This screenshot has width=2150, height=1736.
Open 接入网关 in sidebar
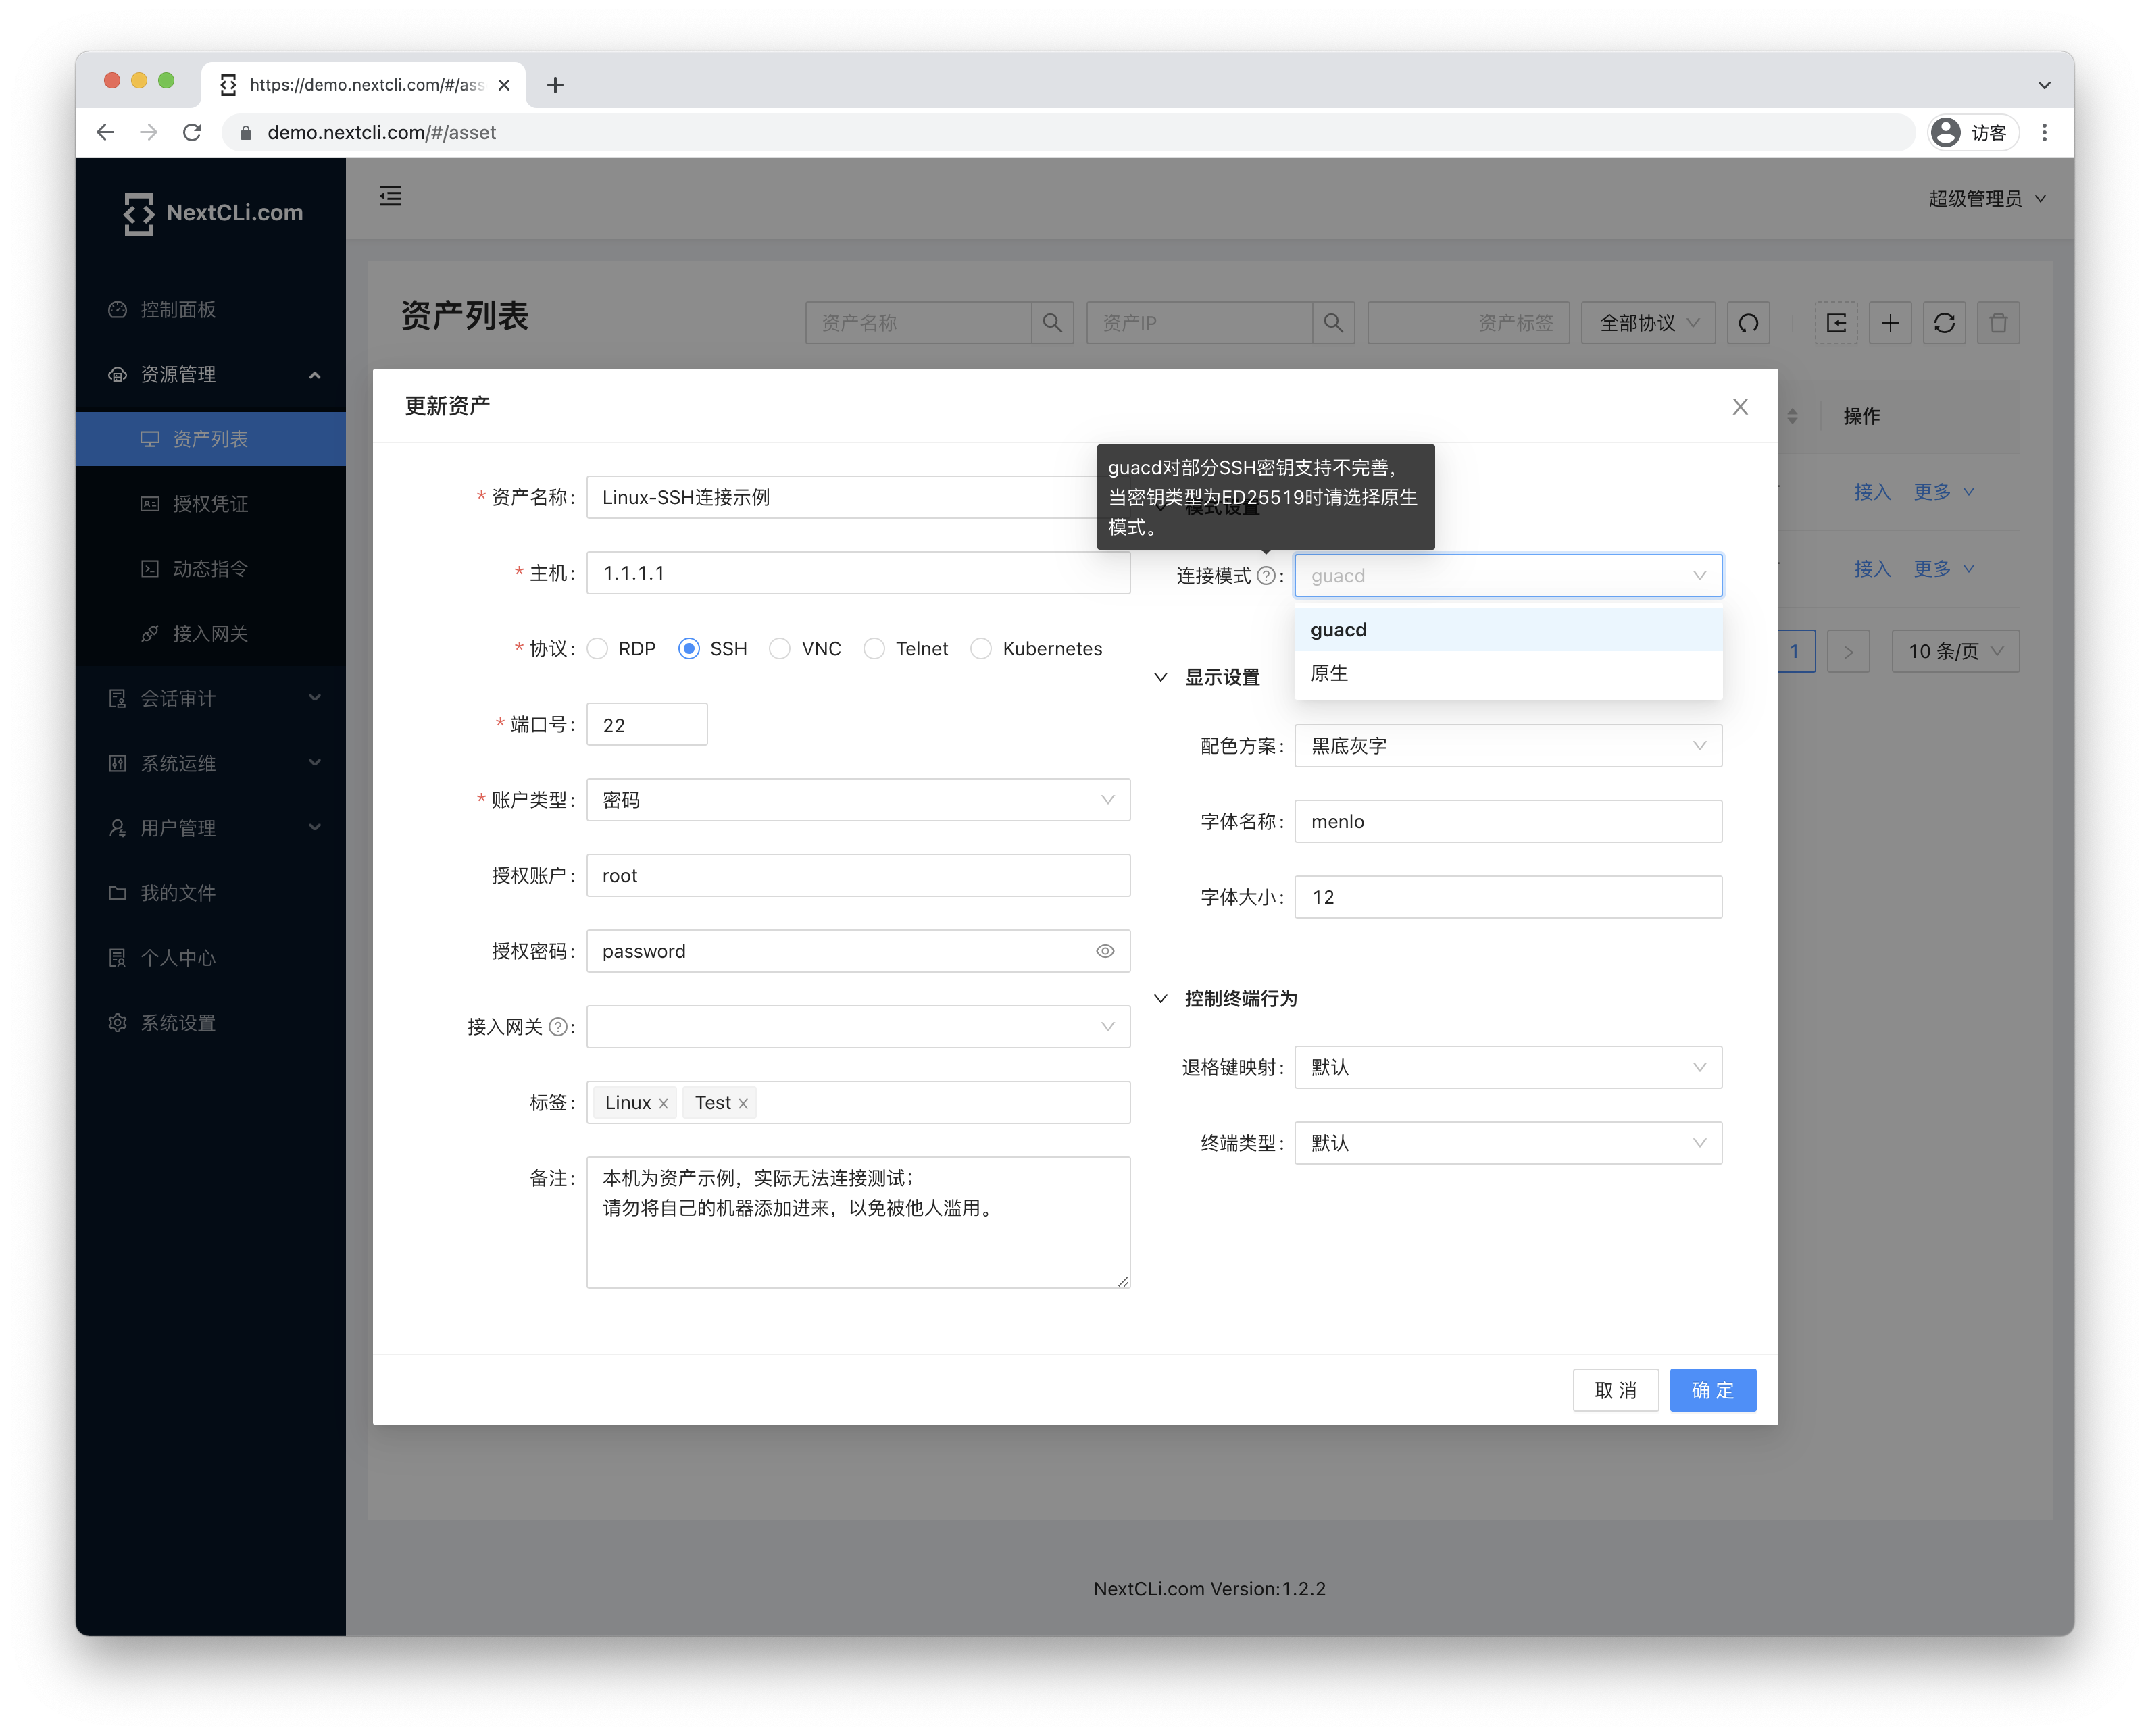[211, 634]
